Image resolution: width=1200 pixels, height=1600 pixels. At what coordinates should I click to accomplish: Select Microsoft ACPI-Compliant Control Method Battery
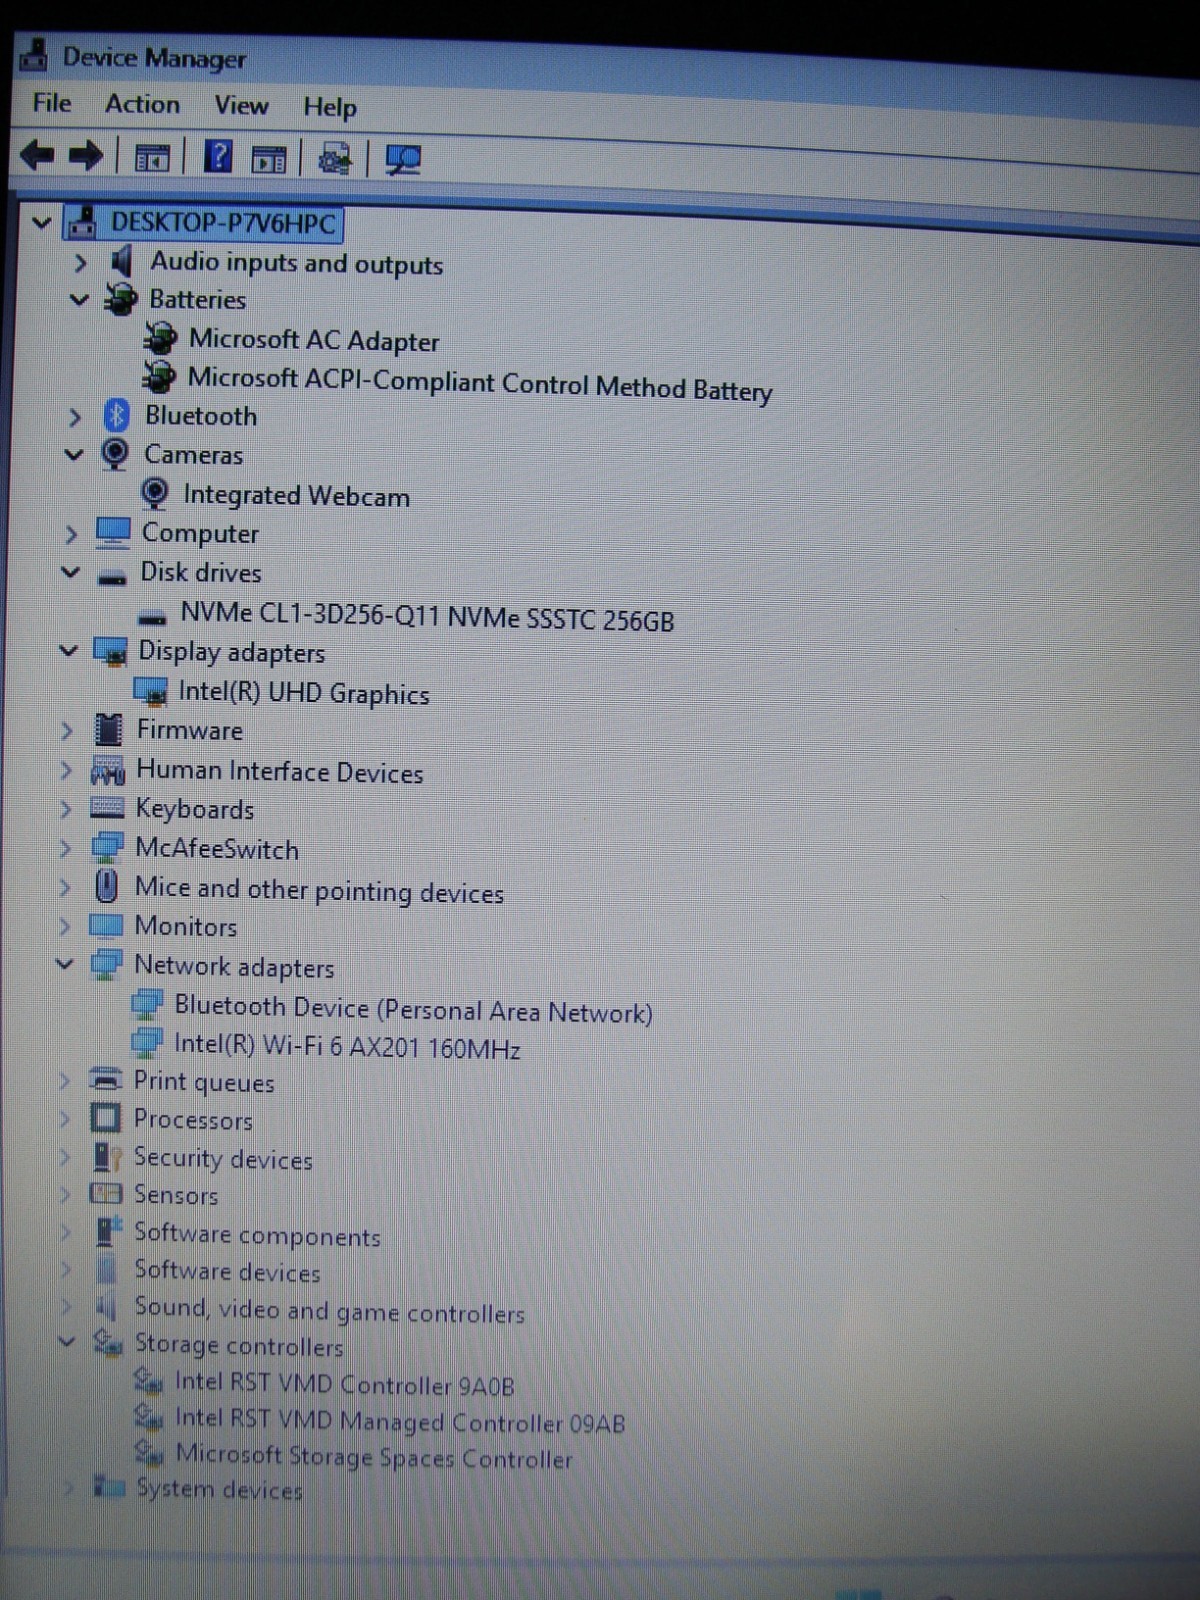(480, 384)
